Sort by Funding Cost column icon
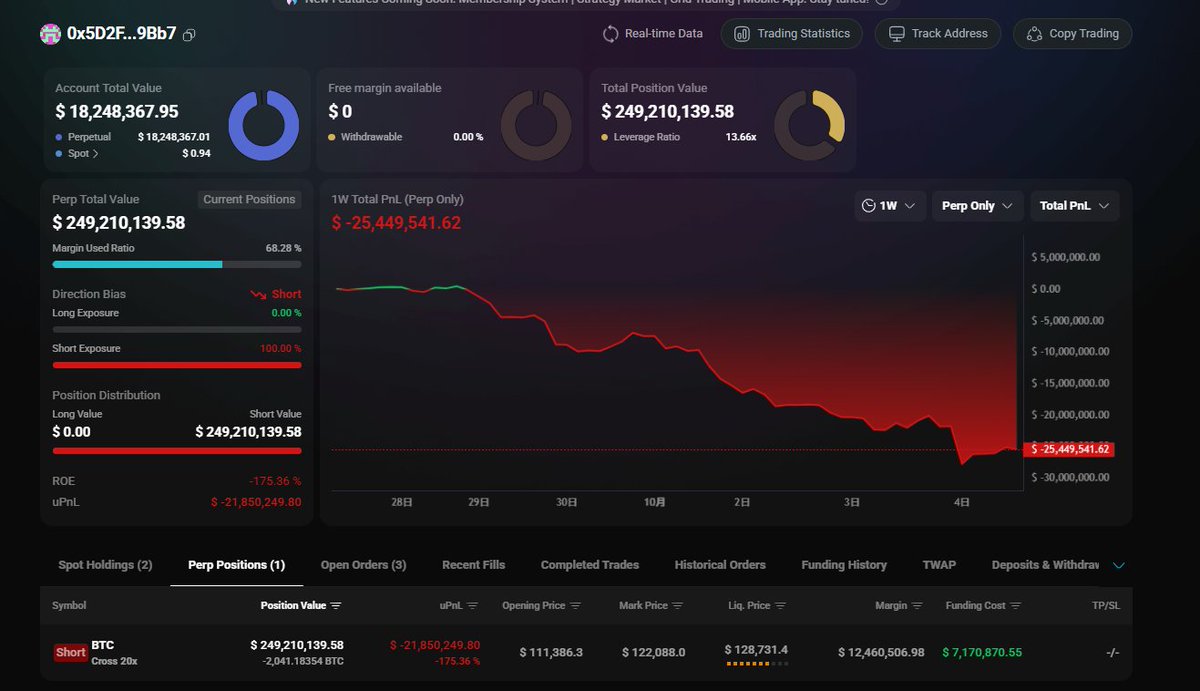Image resolution: width=1200 pixels, height=691 pixels. pyautogui.click(x=1015, y=606)
